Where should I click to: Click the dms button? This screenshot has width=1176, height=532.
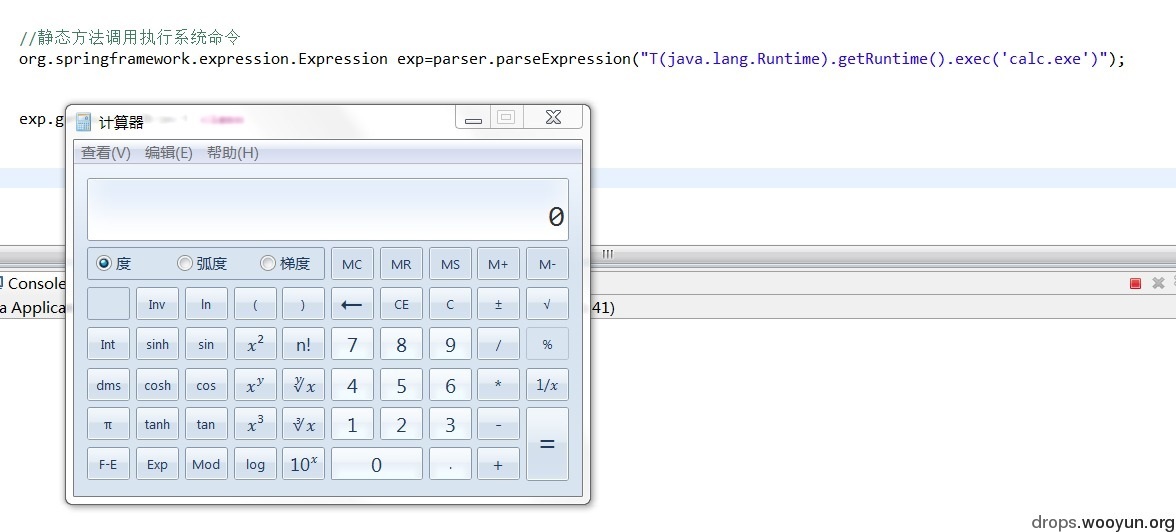pos(108,385)
